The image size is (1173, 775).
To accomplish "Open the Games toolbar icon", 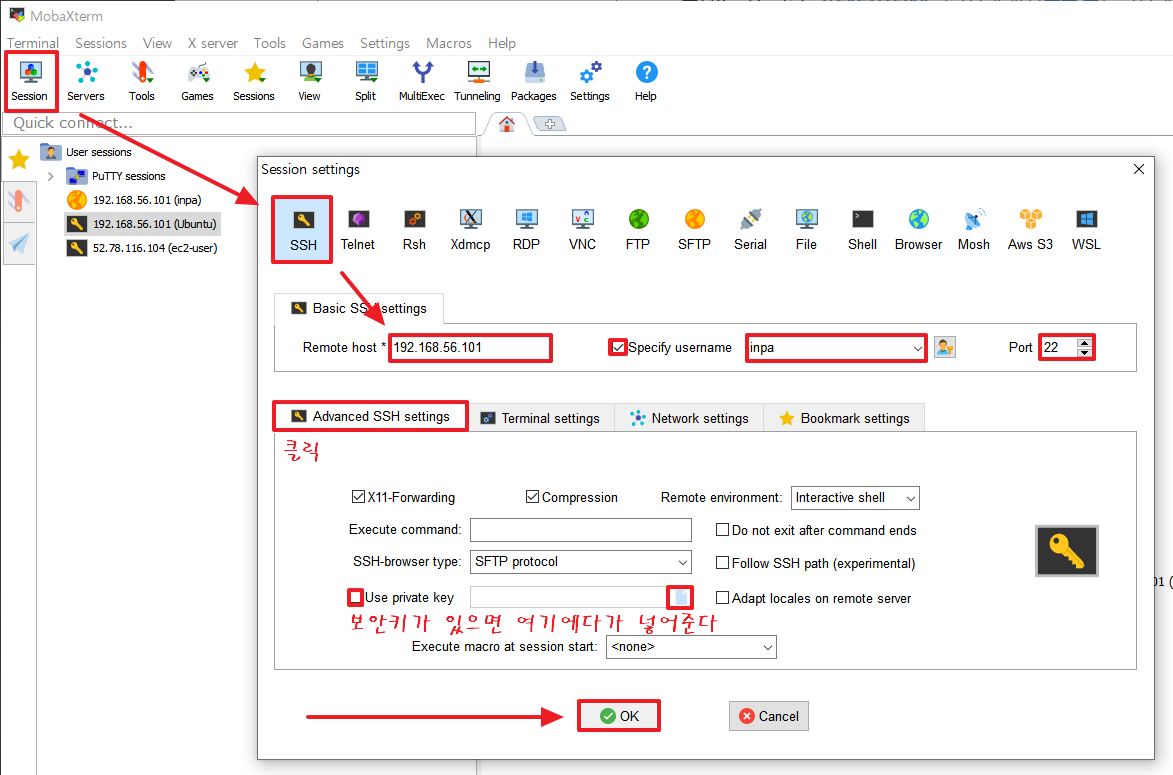I will pyautogui.click(x=197, y=81).
